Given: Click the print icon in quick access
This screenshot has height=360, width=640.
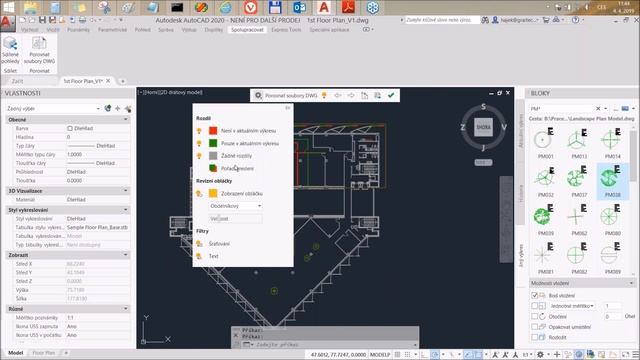Looking at the screenshot, I should tap(82, 20).
